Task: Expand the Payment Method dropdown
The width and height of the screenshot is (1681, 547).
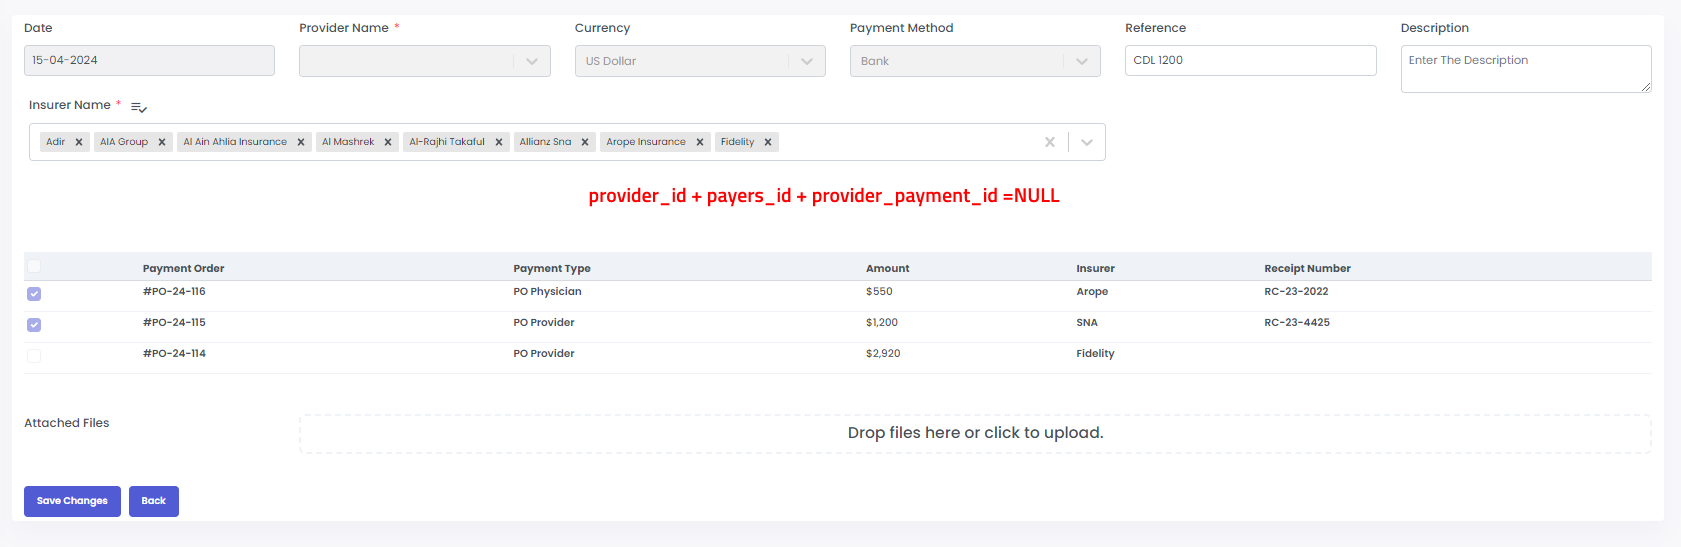Action: click(x=1081, y=61)
